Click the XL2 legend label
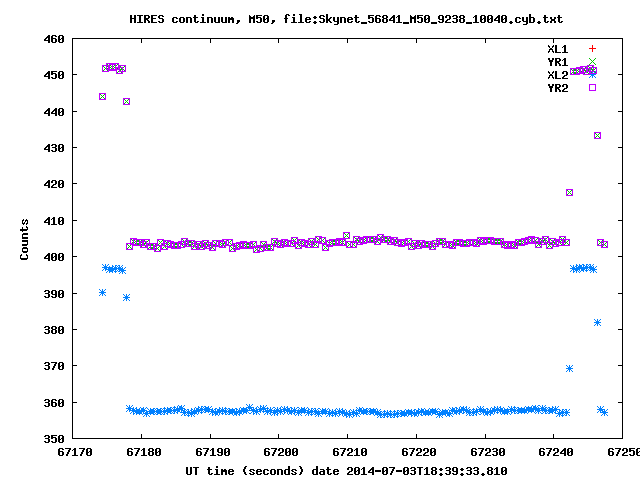 pos(558,75)
